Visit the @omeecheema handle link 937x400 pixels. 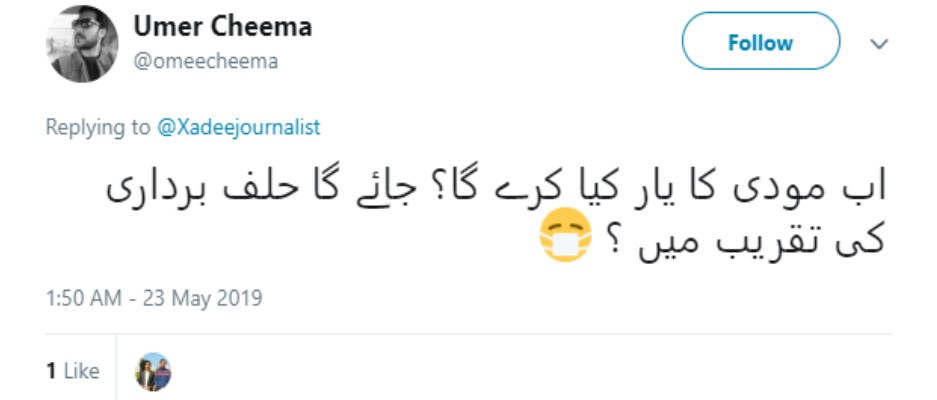(x=206, y=62)
